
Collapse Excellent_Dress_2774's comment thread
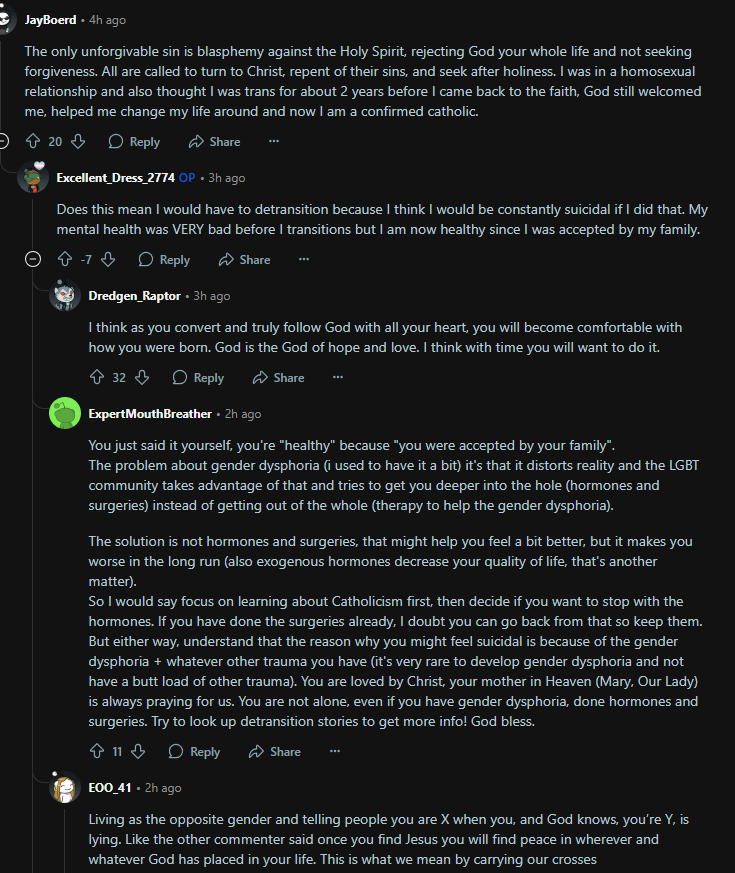point(33,259)
